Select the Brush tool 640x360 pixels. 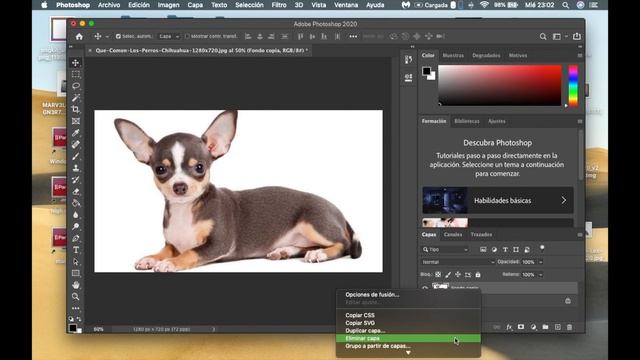click(x=76, y=156)
